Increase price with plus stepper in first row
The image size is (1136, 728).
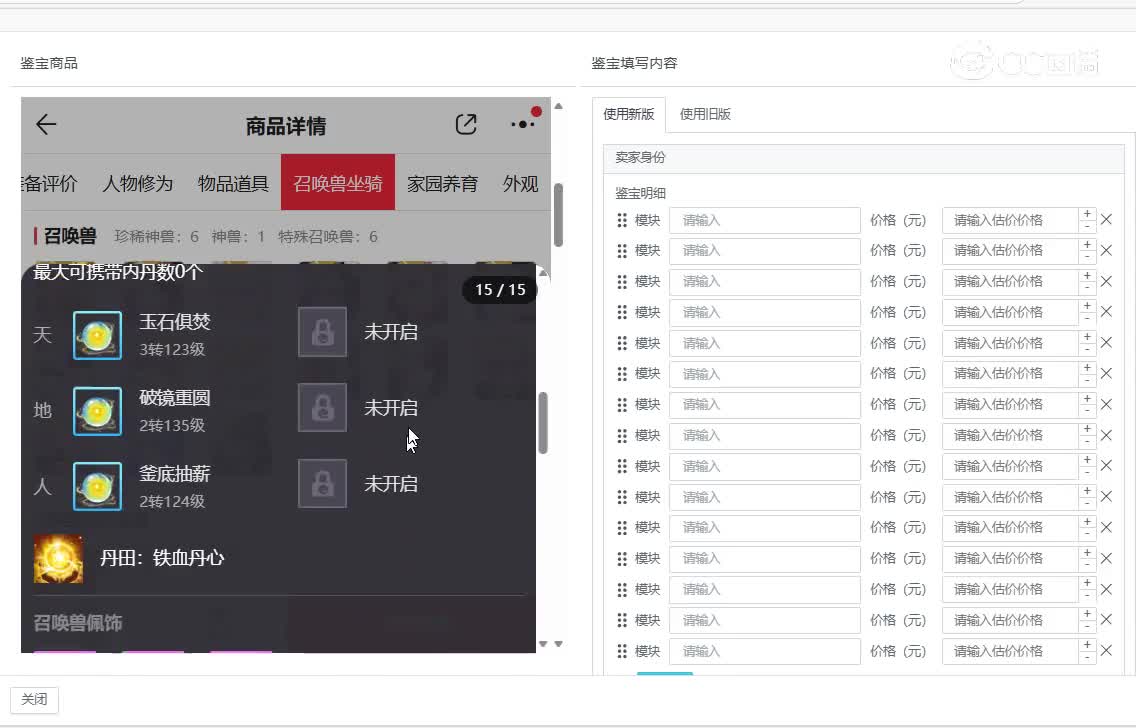pos(1087,214)
